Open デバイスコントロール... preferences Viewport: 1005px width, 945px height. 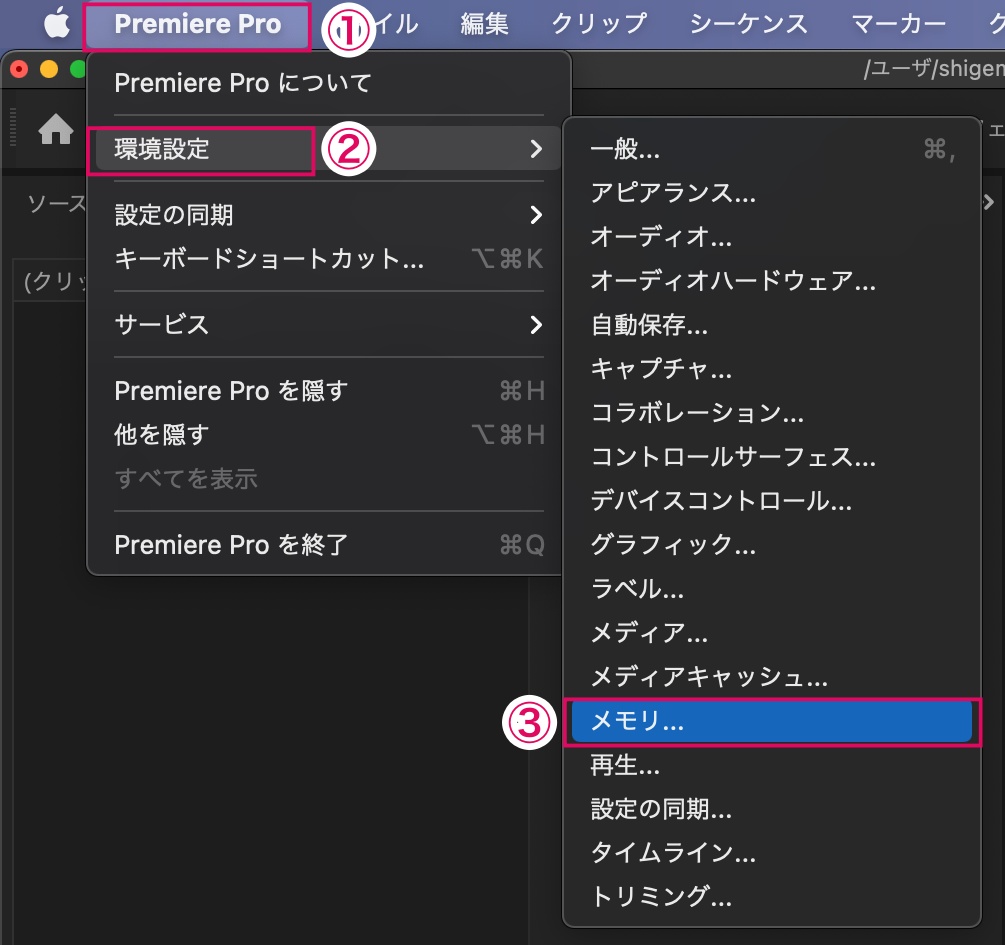(772, 501)
